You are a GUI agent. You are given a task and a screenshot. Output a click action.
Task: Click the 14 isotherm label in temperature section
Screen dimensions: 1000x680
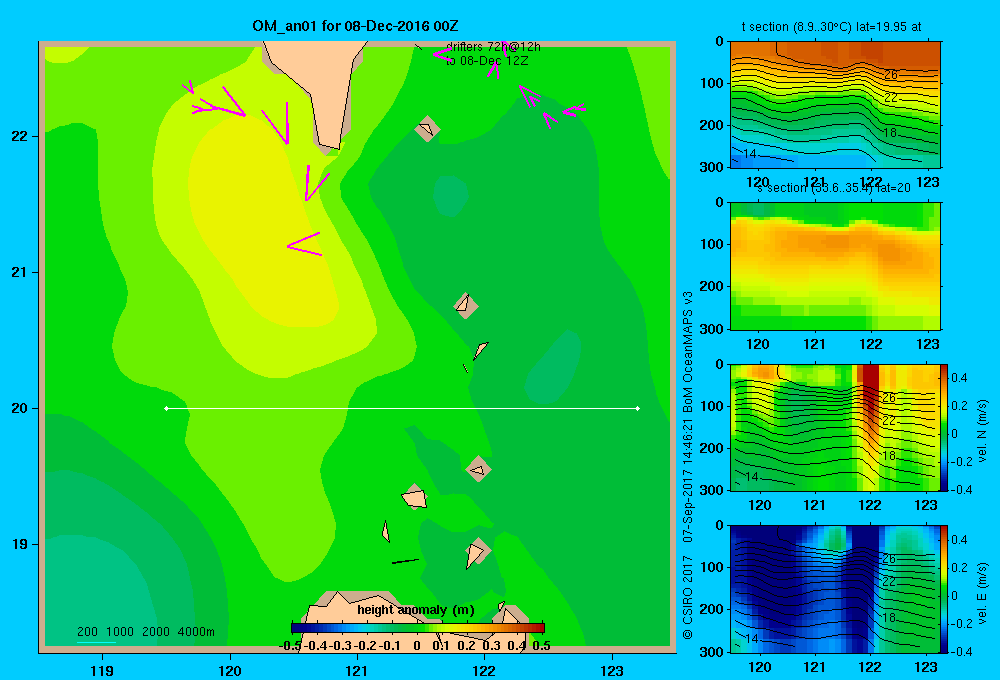click(749, 154)
